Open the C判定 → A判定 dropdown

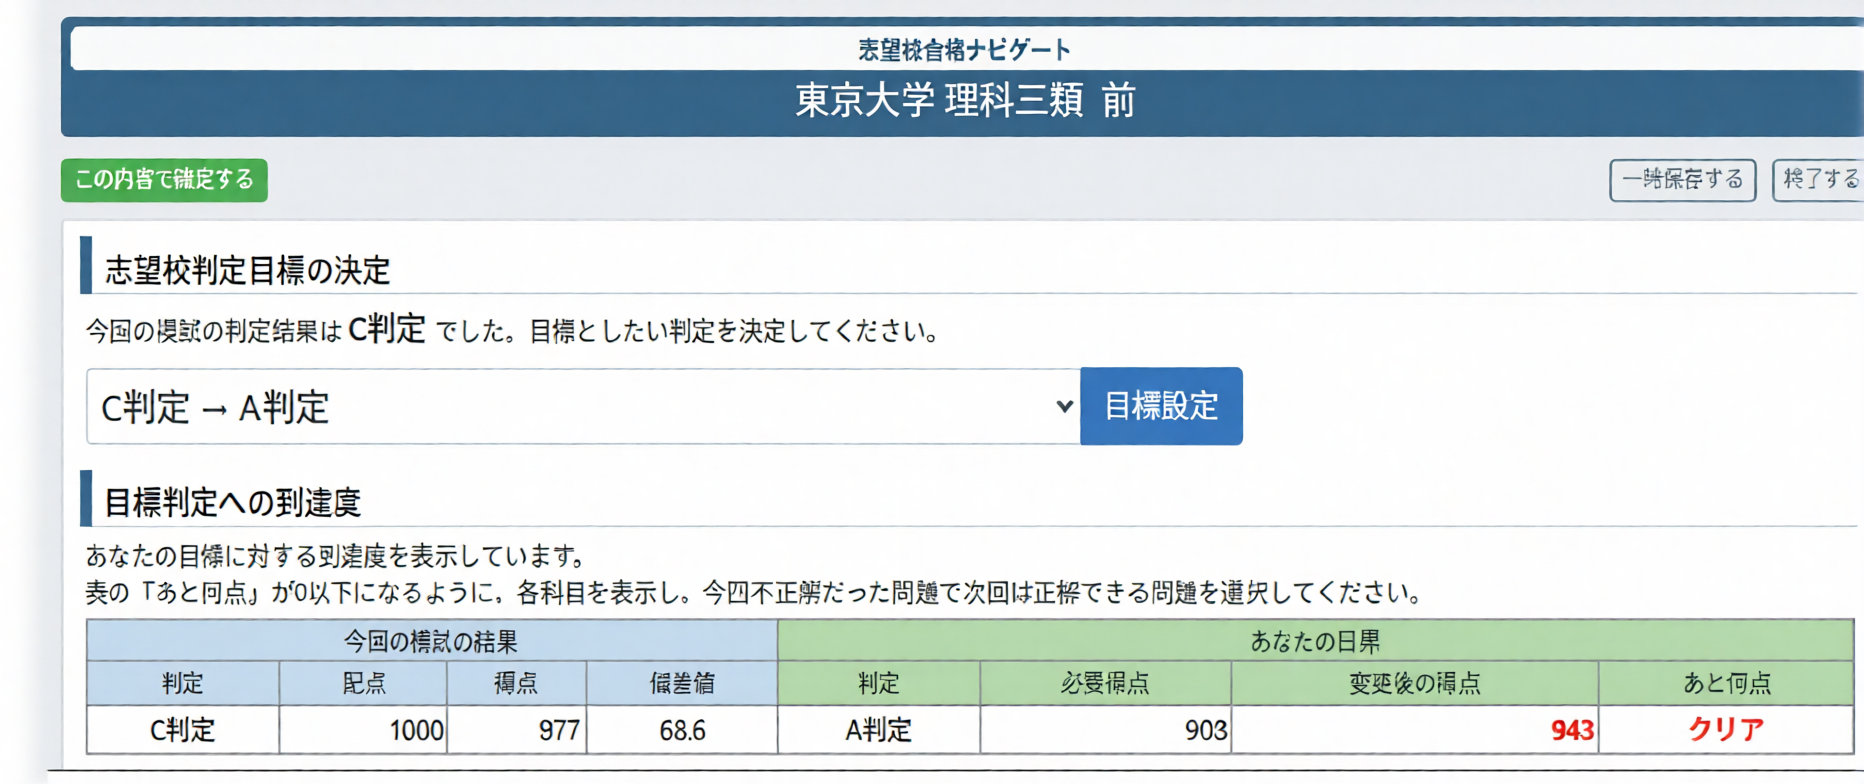pos(583,406)
